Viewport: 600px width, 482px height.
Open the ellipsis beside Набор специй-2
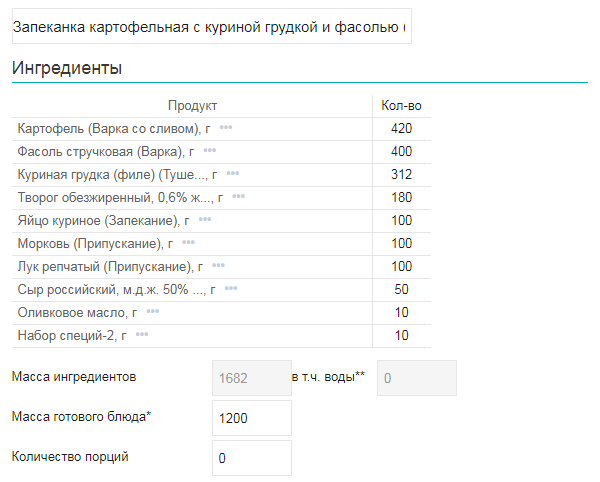[142, 335]
